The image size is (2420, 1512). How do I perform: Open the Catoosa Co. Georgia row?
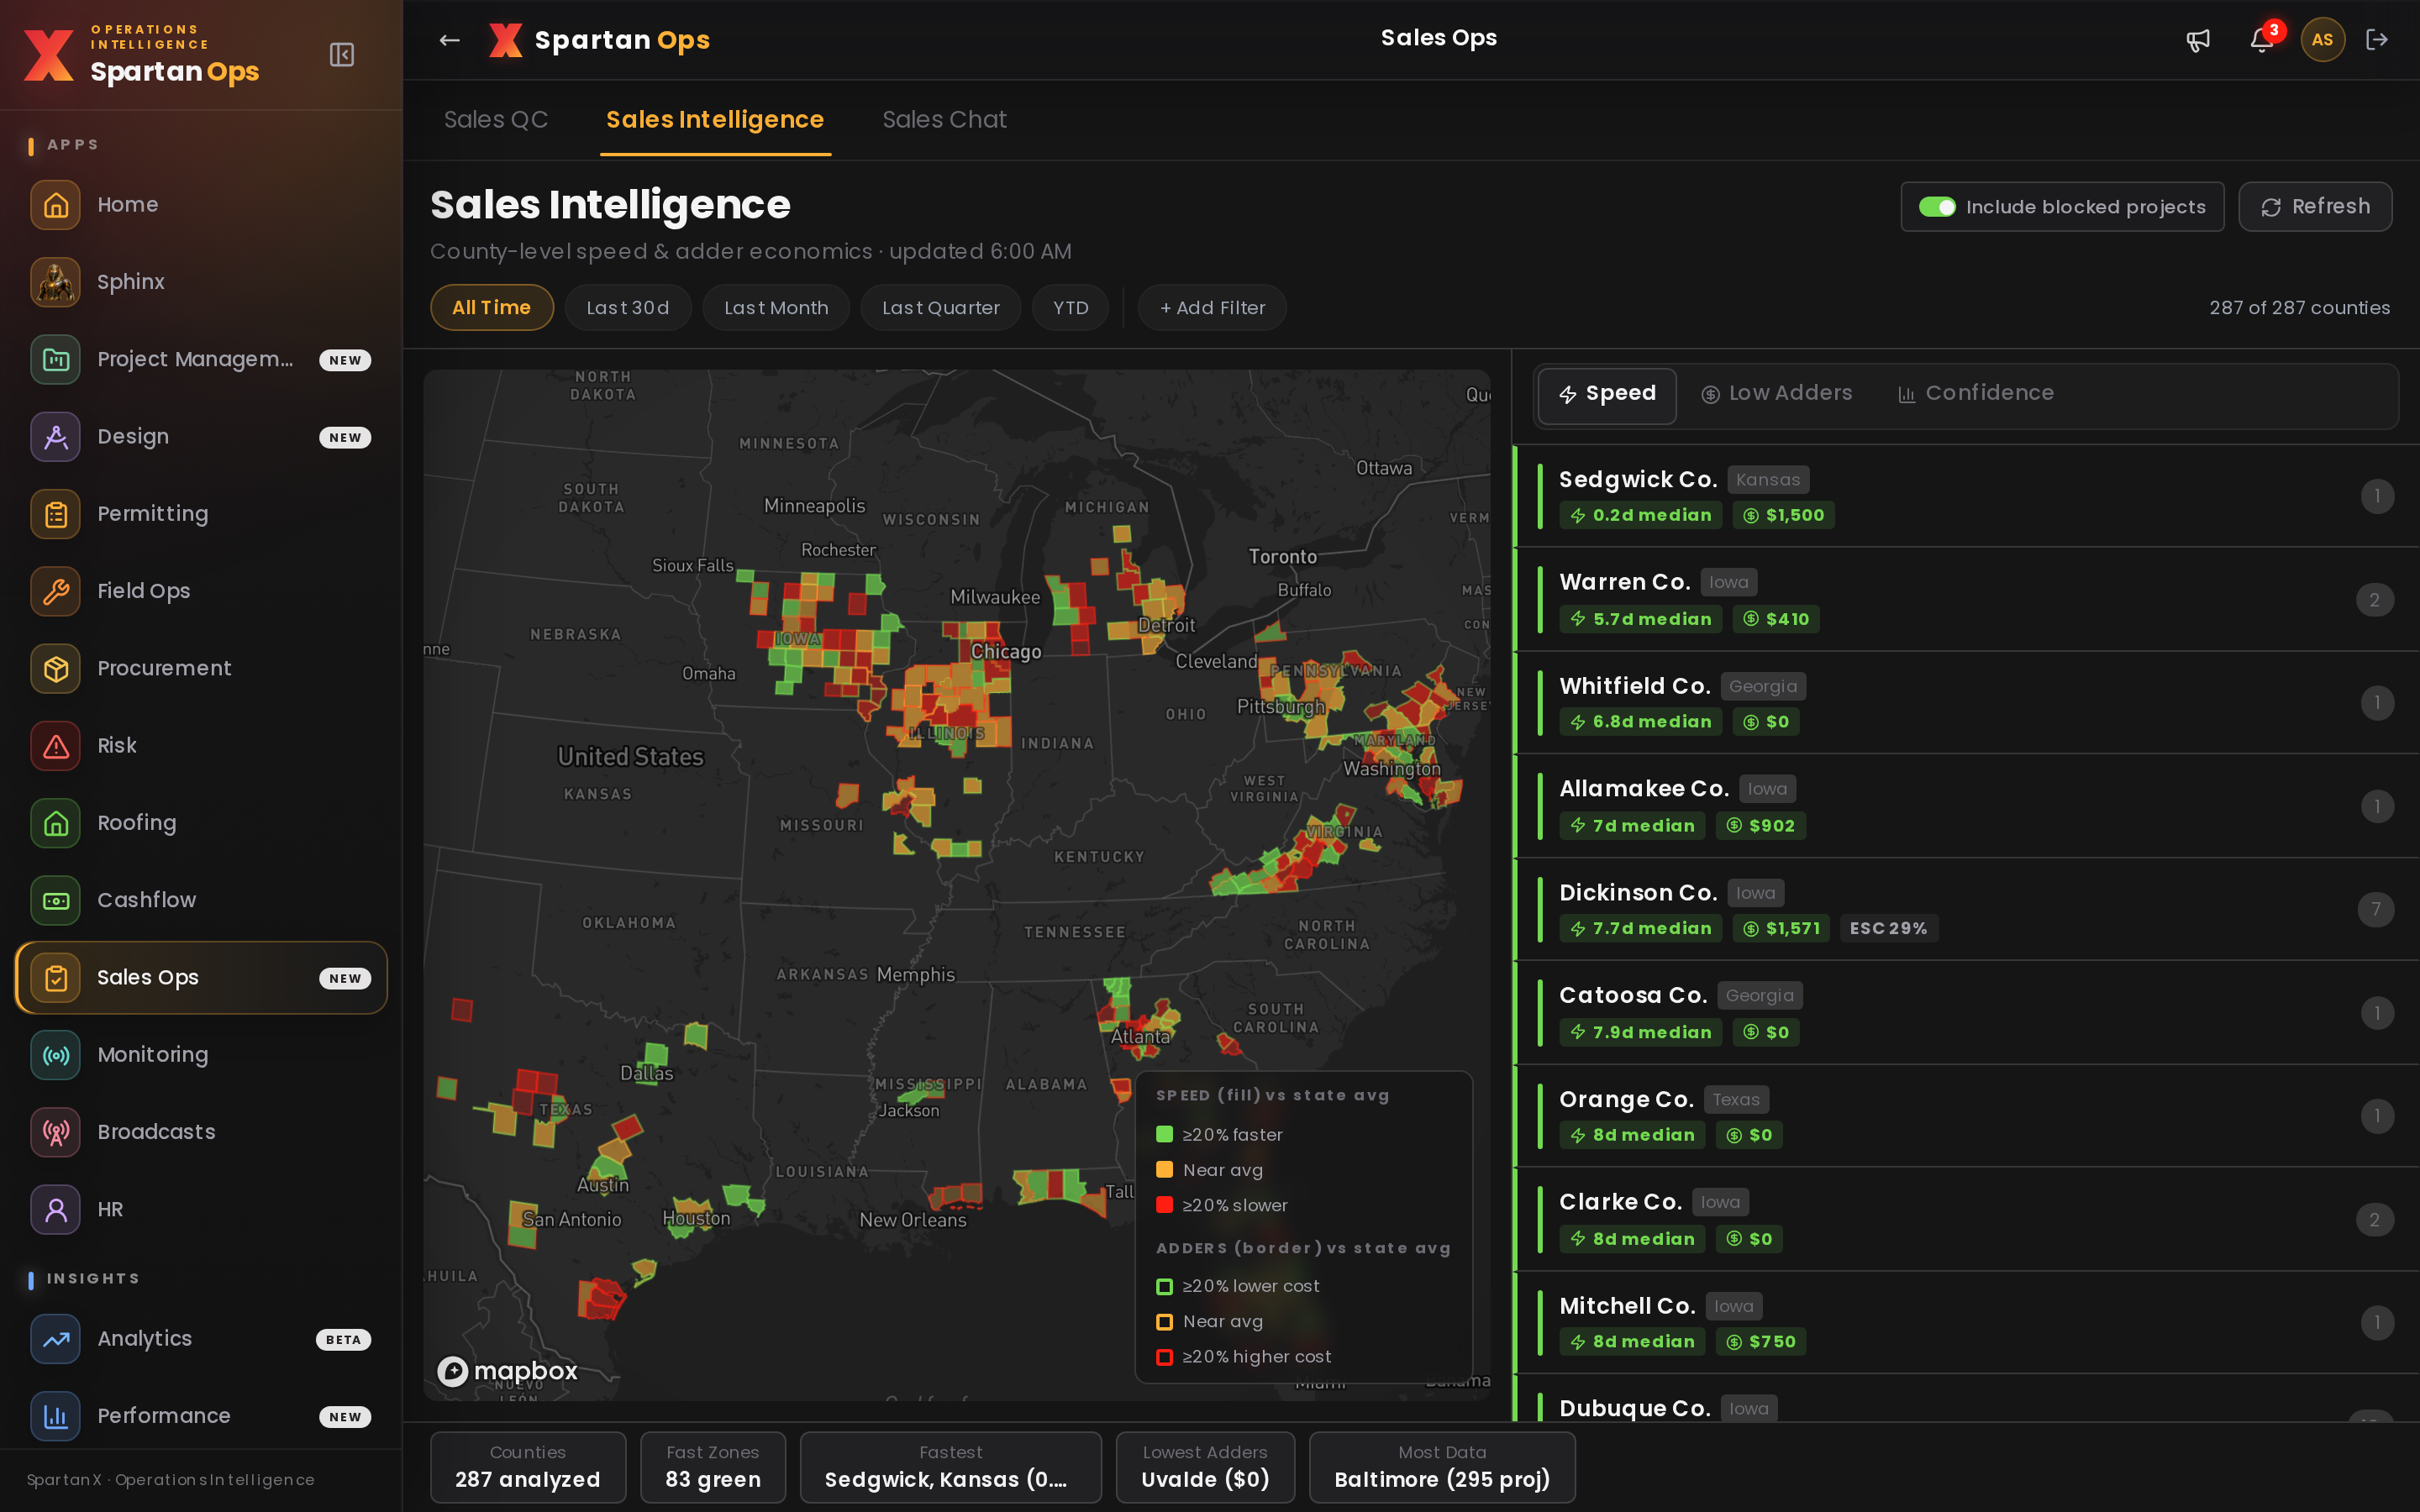tap(1966, 1013)
